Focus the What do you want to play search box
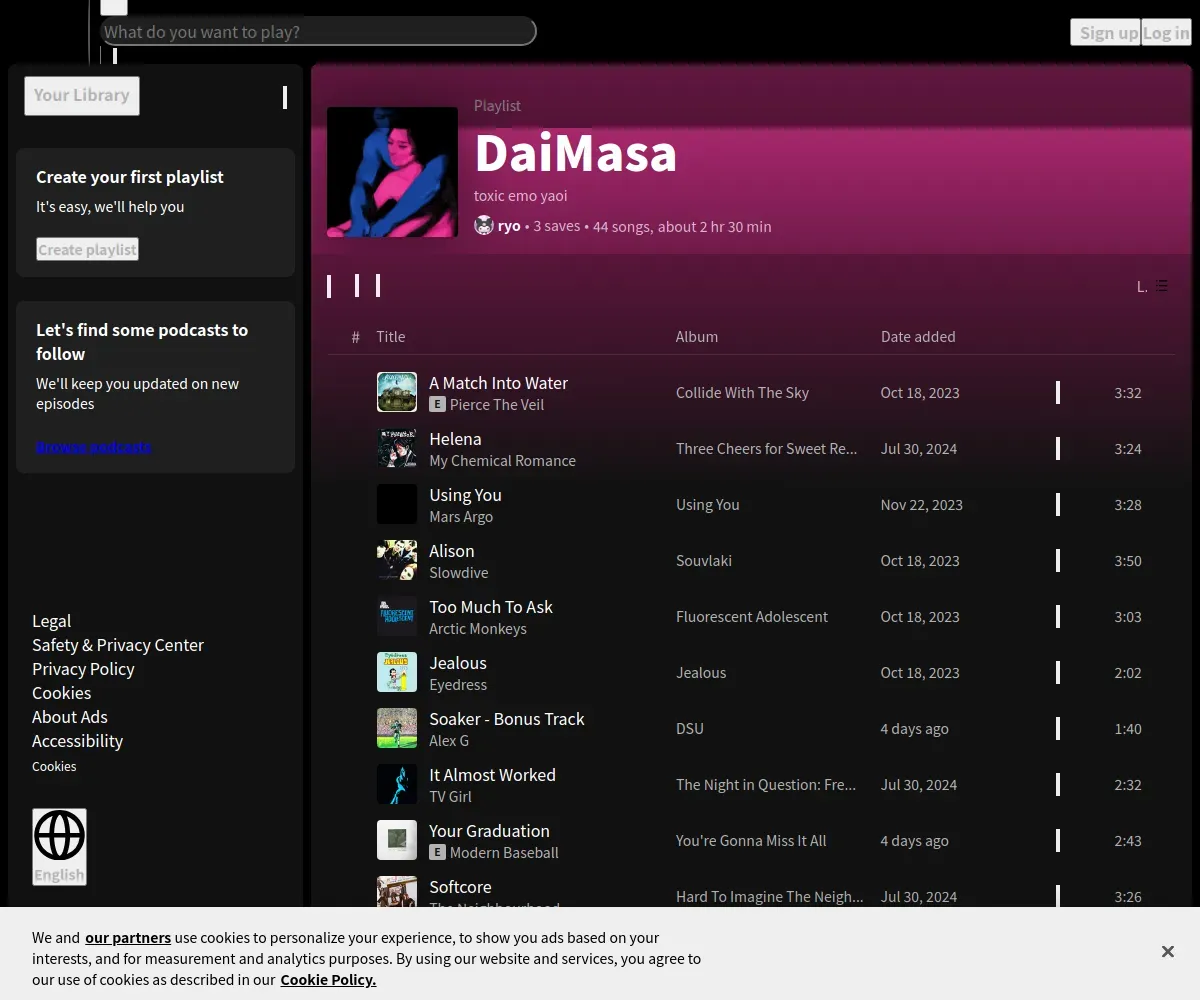 click(x=318, y=32)
